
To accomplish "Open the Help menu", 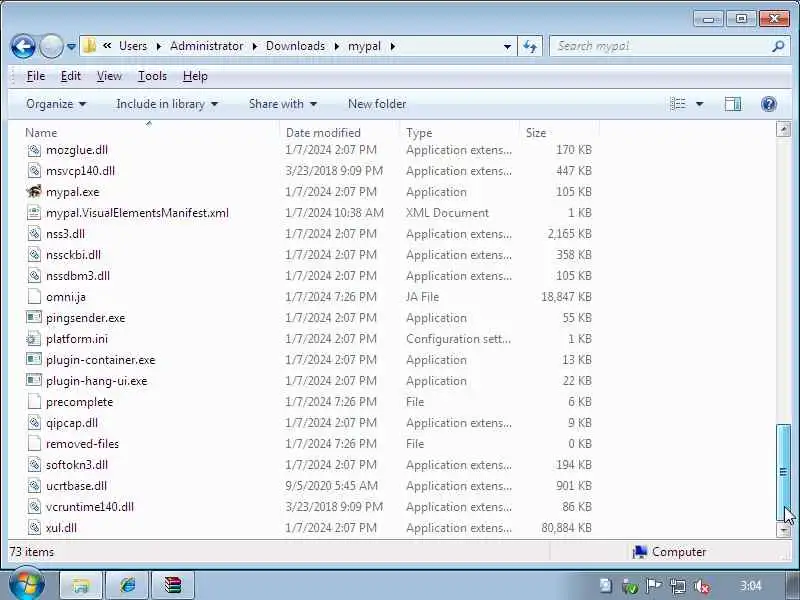I will coord(195,76).
